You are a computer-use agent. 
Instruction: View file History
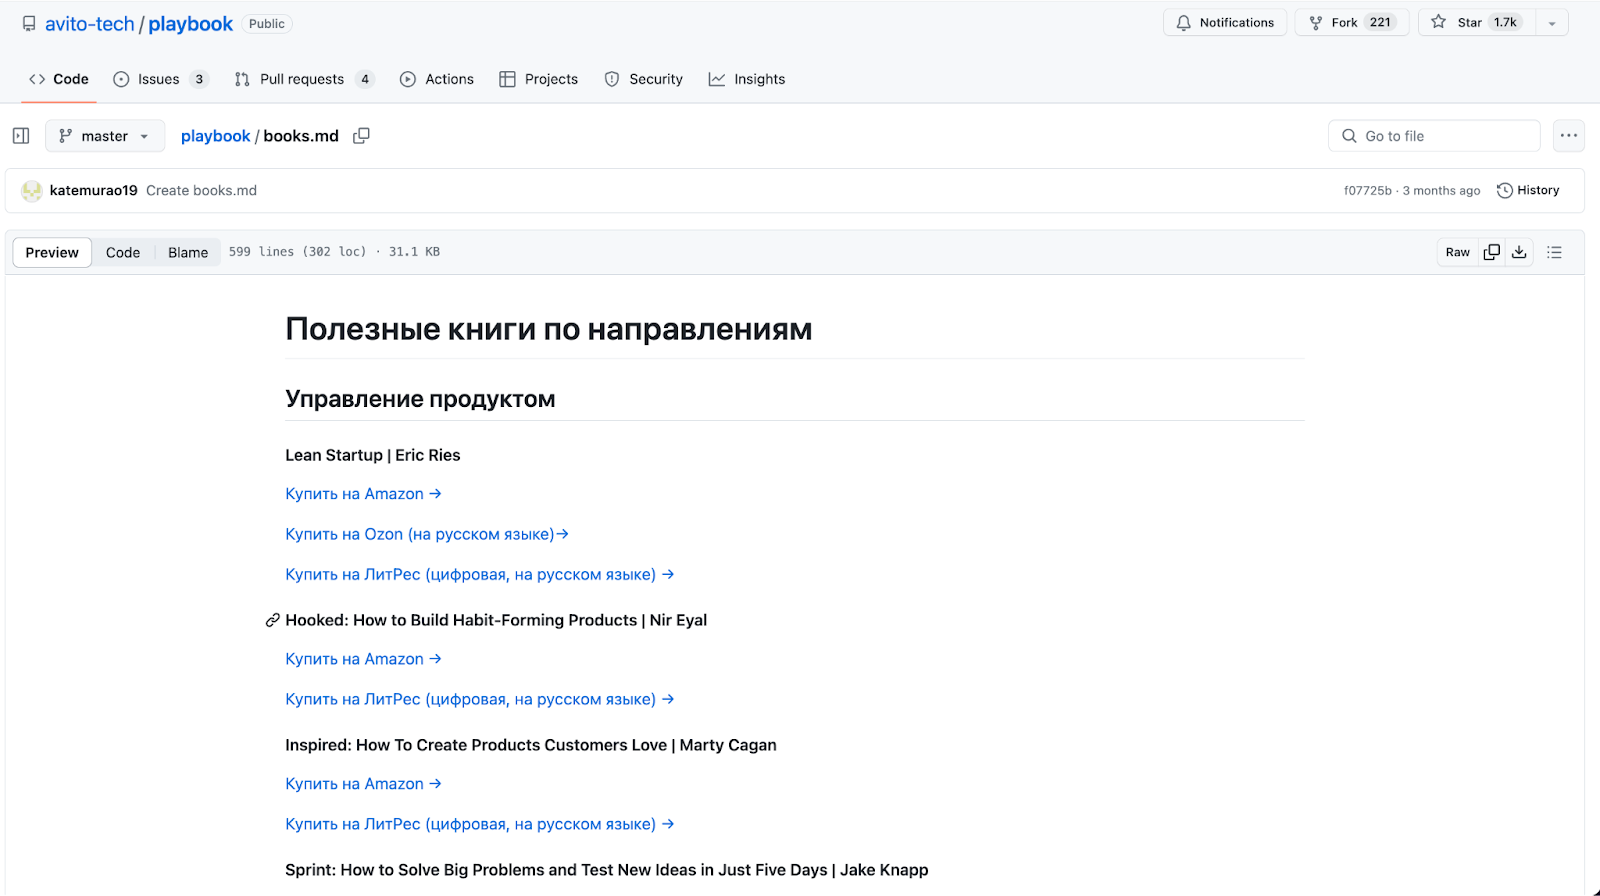(x=1528, y=190)
